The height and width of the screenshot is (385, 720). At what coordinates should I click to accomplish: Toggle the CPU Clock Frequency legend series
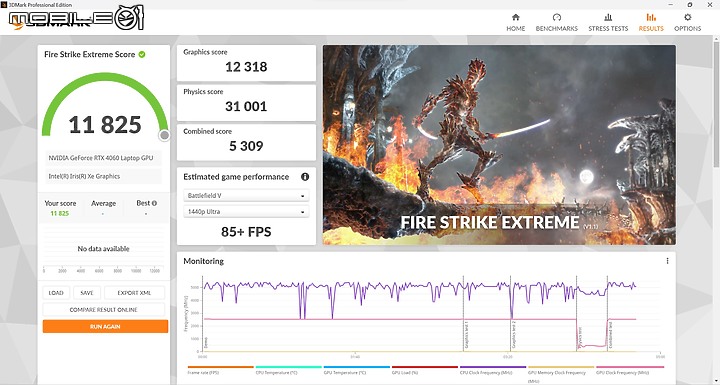click(x=492, y=370)
